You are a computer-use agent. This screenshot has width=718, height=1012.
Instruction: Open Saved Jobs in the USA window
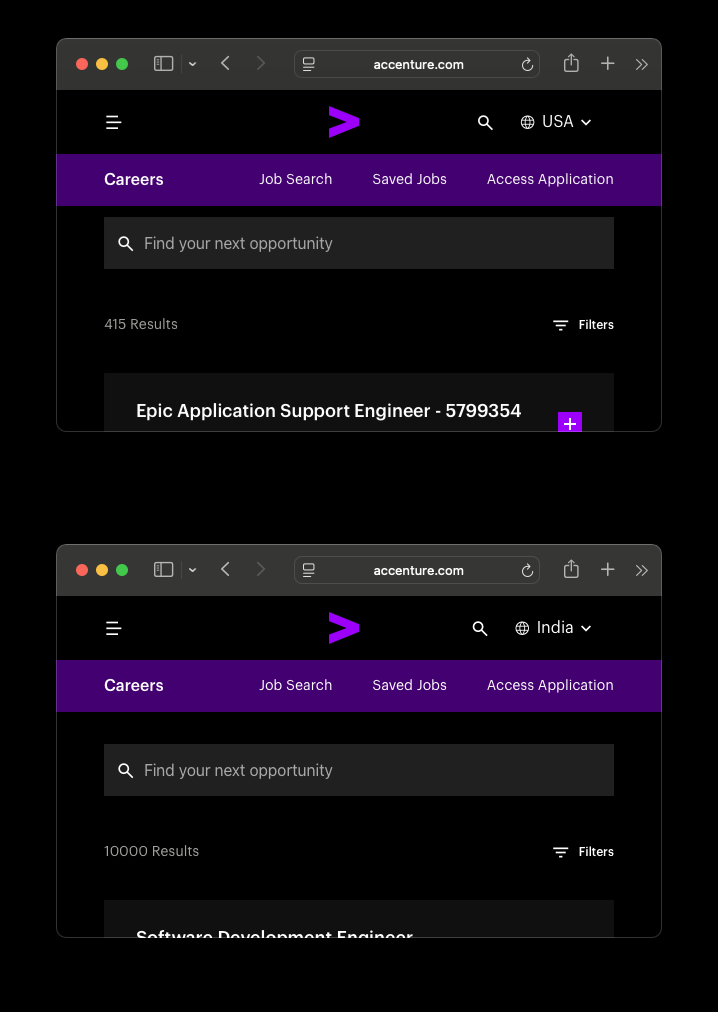point(409,179)
